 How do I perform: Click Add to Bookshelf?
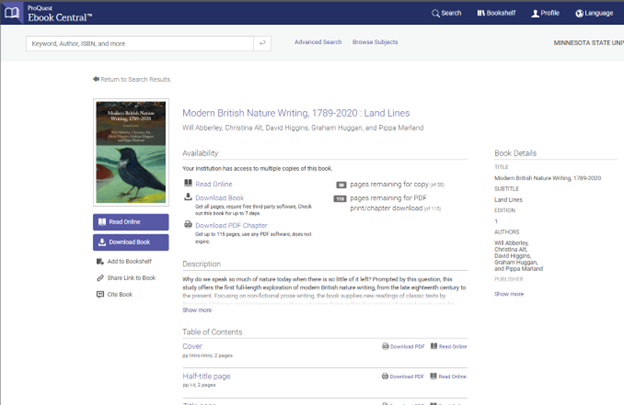(124, 261)
